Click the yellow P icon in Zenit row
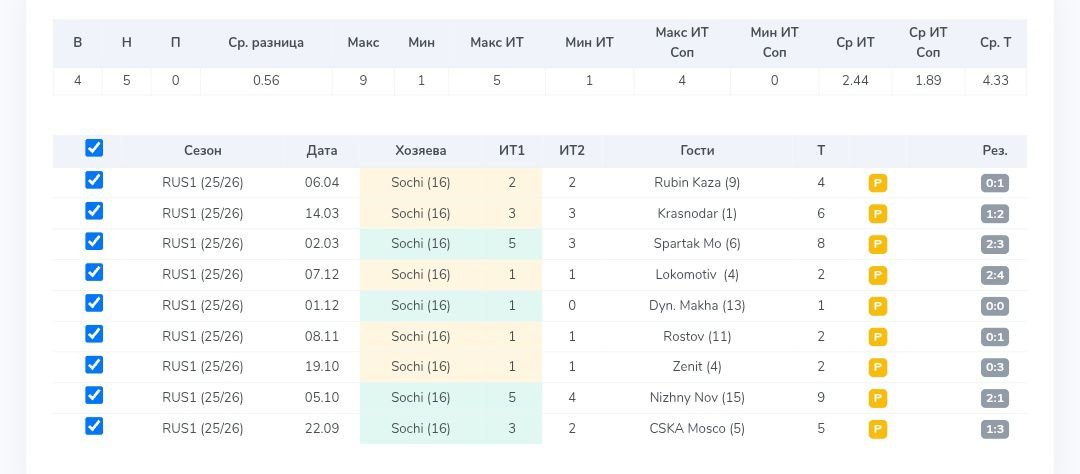Screen dimensions: 1080x474 [x=878, y=367]
